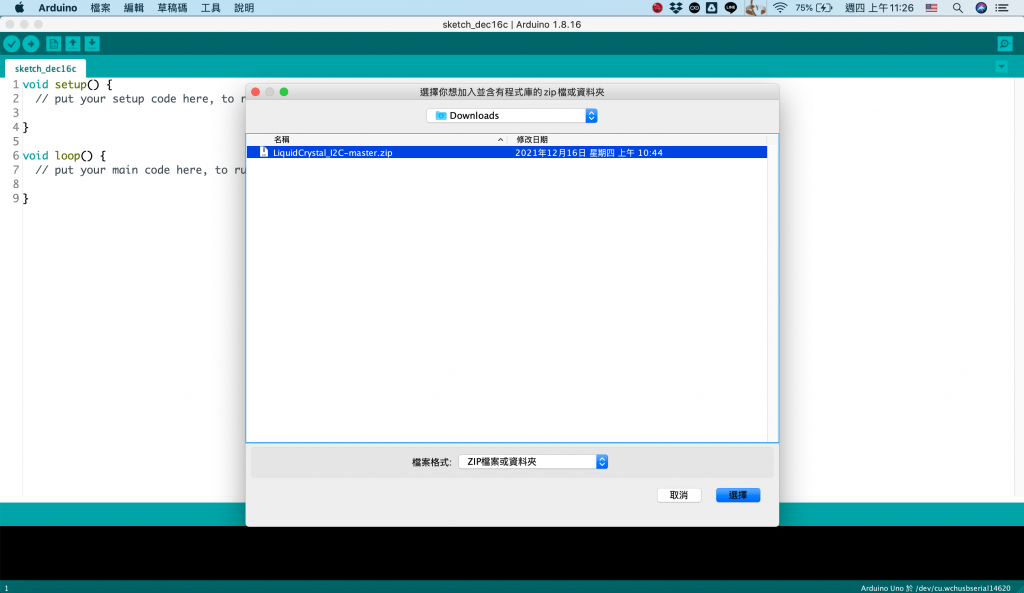Click the Google Drive menu bar icon
Screen dimensions: 1024x593
click(712, 8)
